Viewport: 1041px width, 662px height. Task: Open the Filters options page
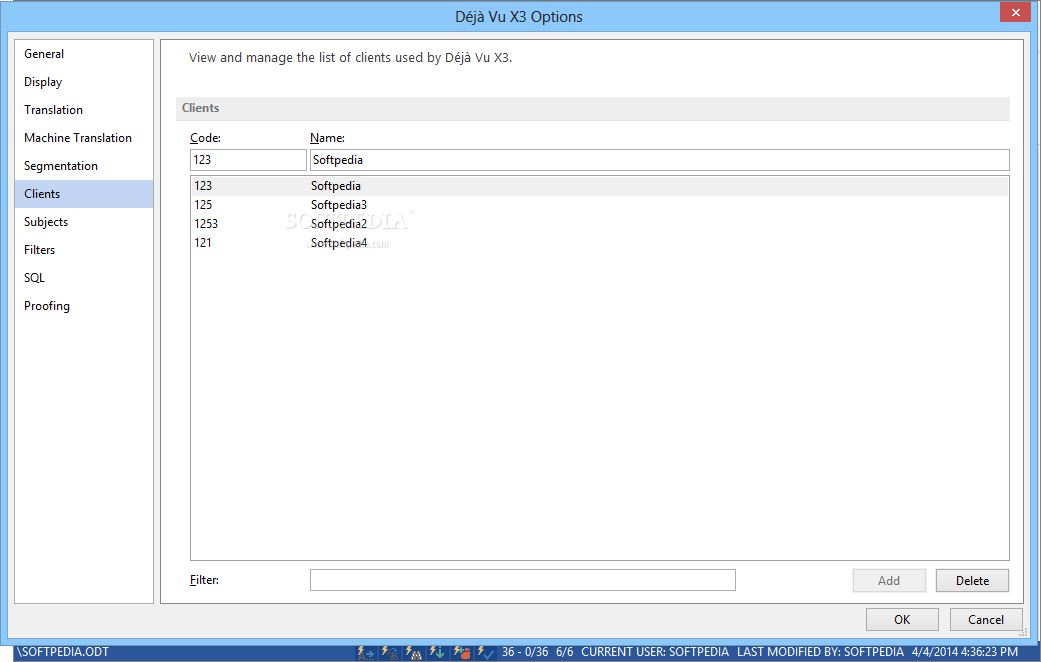point(84,250)
